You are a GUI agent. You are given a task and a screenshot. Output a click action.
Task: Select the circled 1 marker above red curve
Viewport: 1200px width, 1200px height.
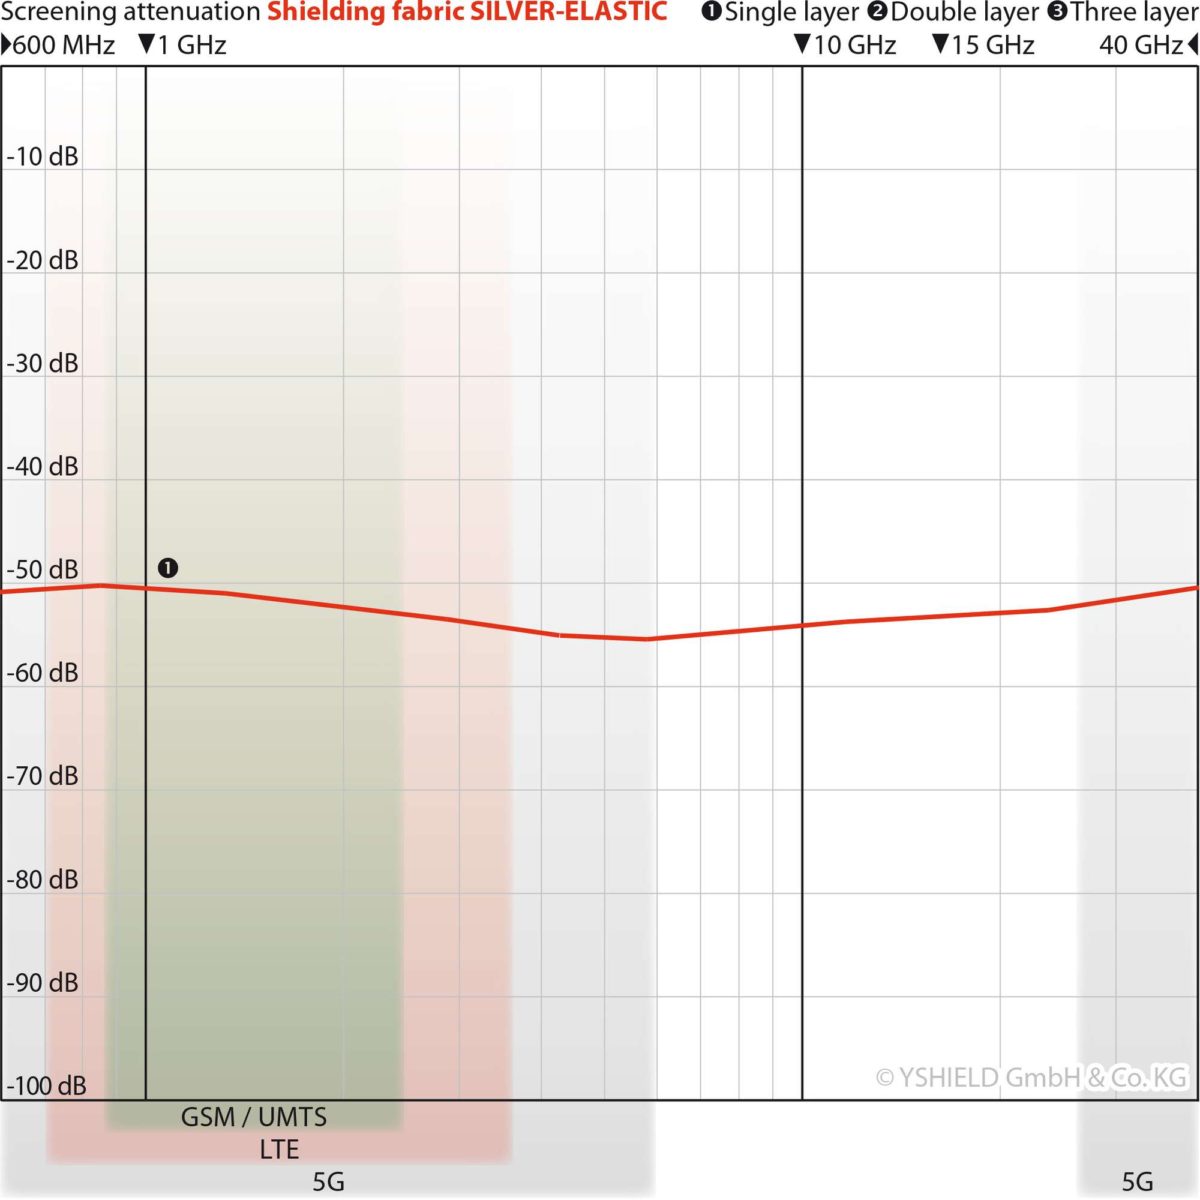pyautogui.click(x=168, y=568)
